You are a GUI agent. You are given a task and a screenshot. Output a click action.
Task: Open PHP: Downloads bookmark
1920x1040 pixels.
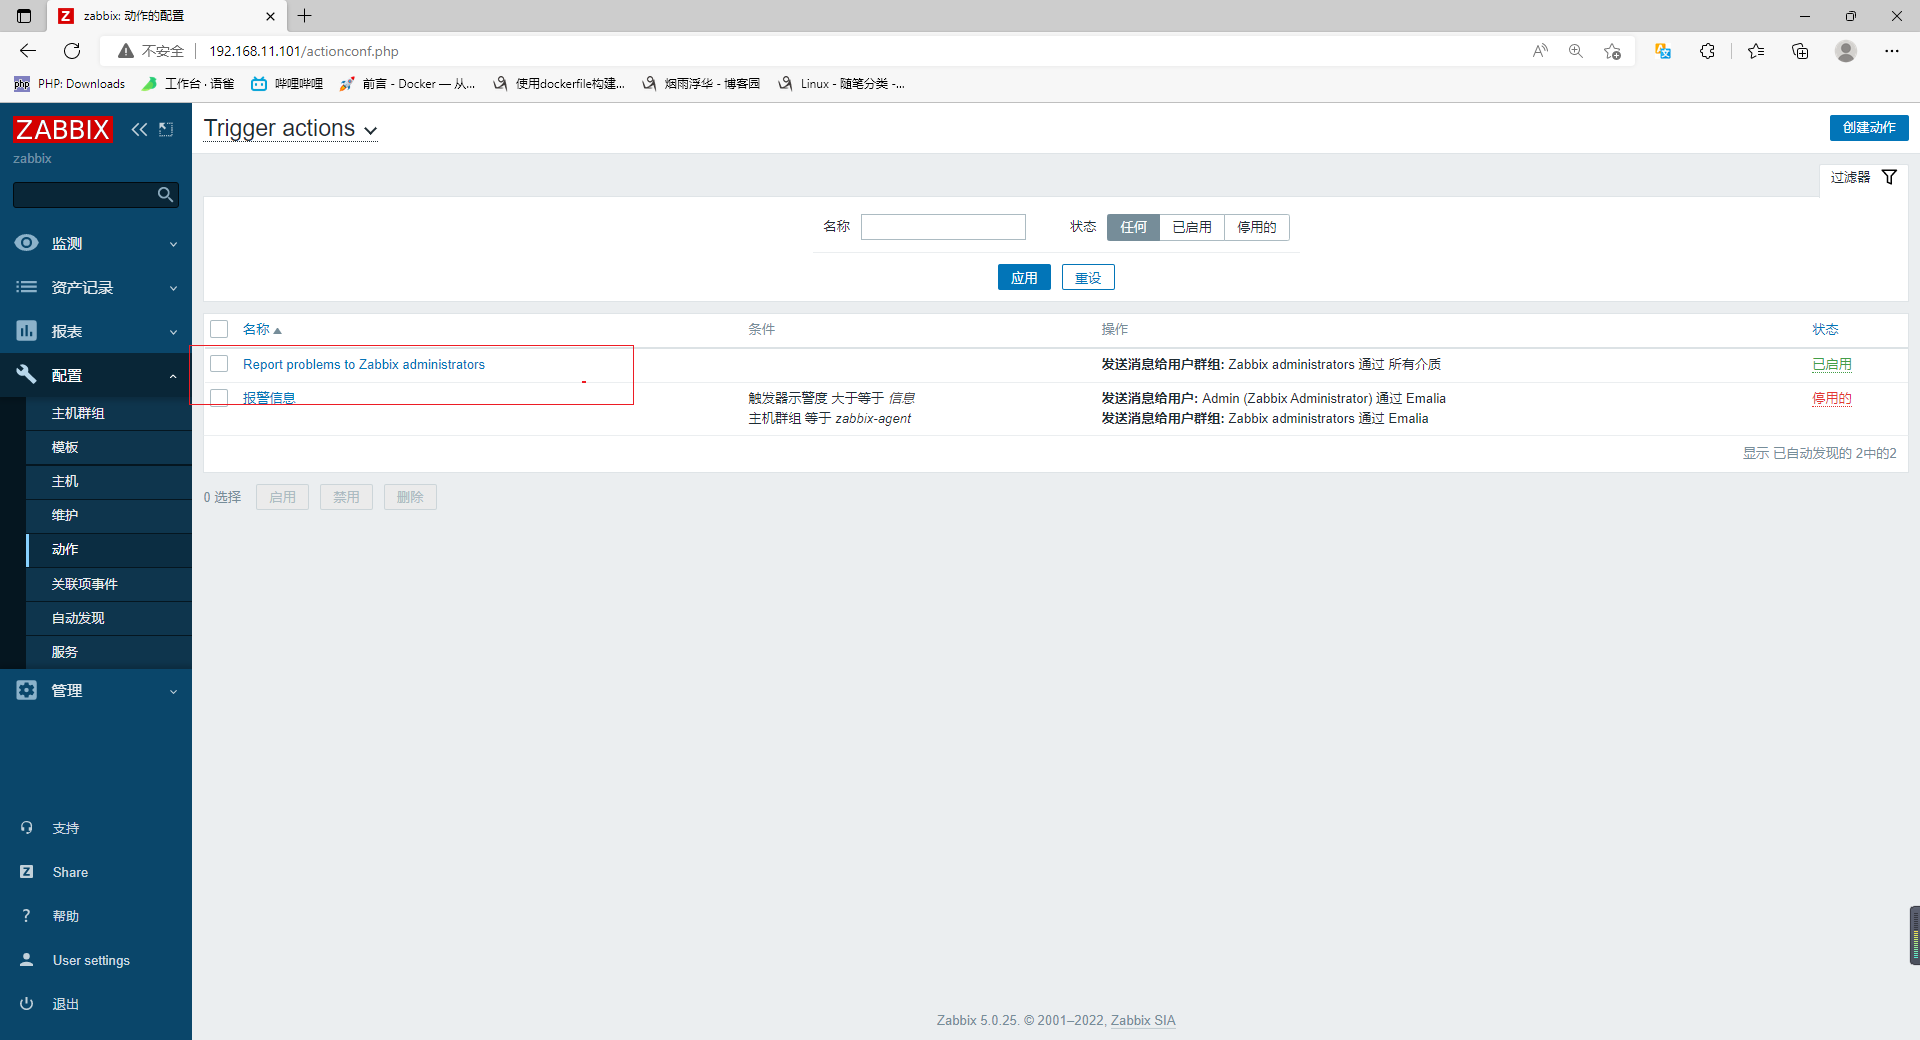click(x=70, y=84)
